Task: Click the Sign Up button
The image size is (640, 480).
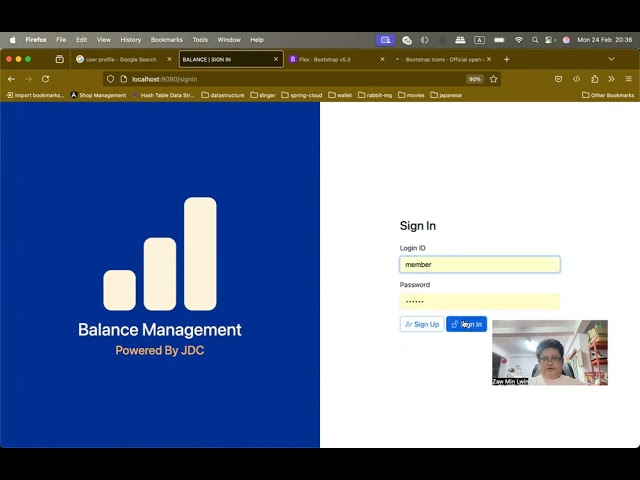Action: [422, 324]
